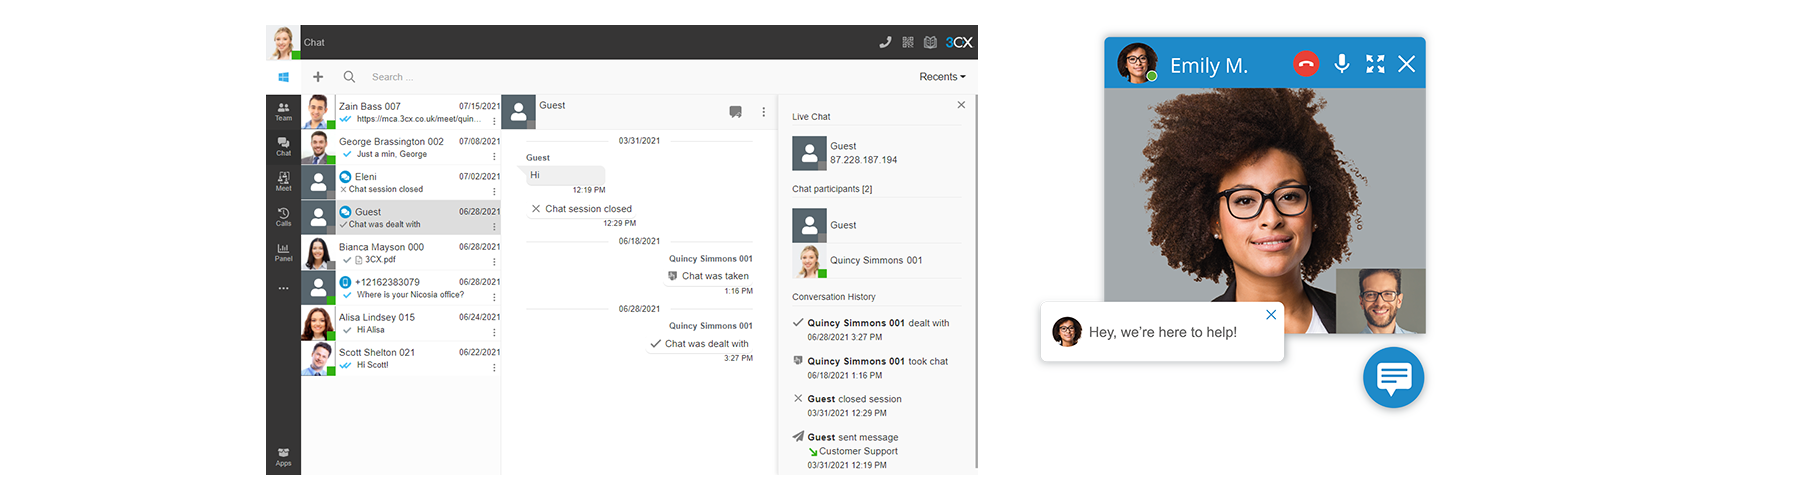This screenshot has width=1800, height=500.
Task: End the call with Emily M.
Action: click(1305, 64)
